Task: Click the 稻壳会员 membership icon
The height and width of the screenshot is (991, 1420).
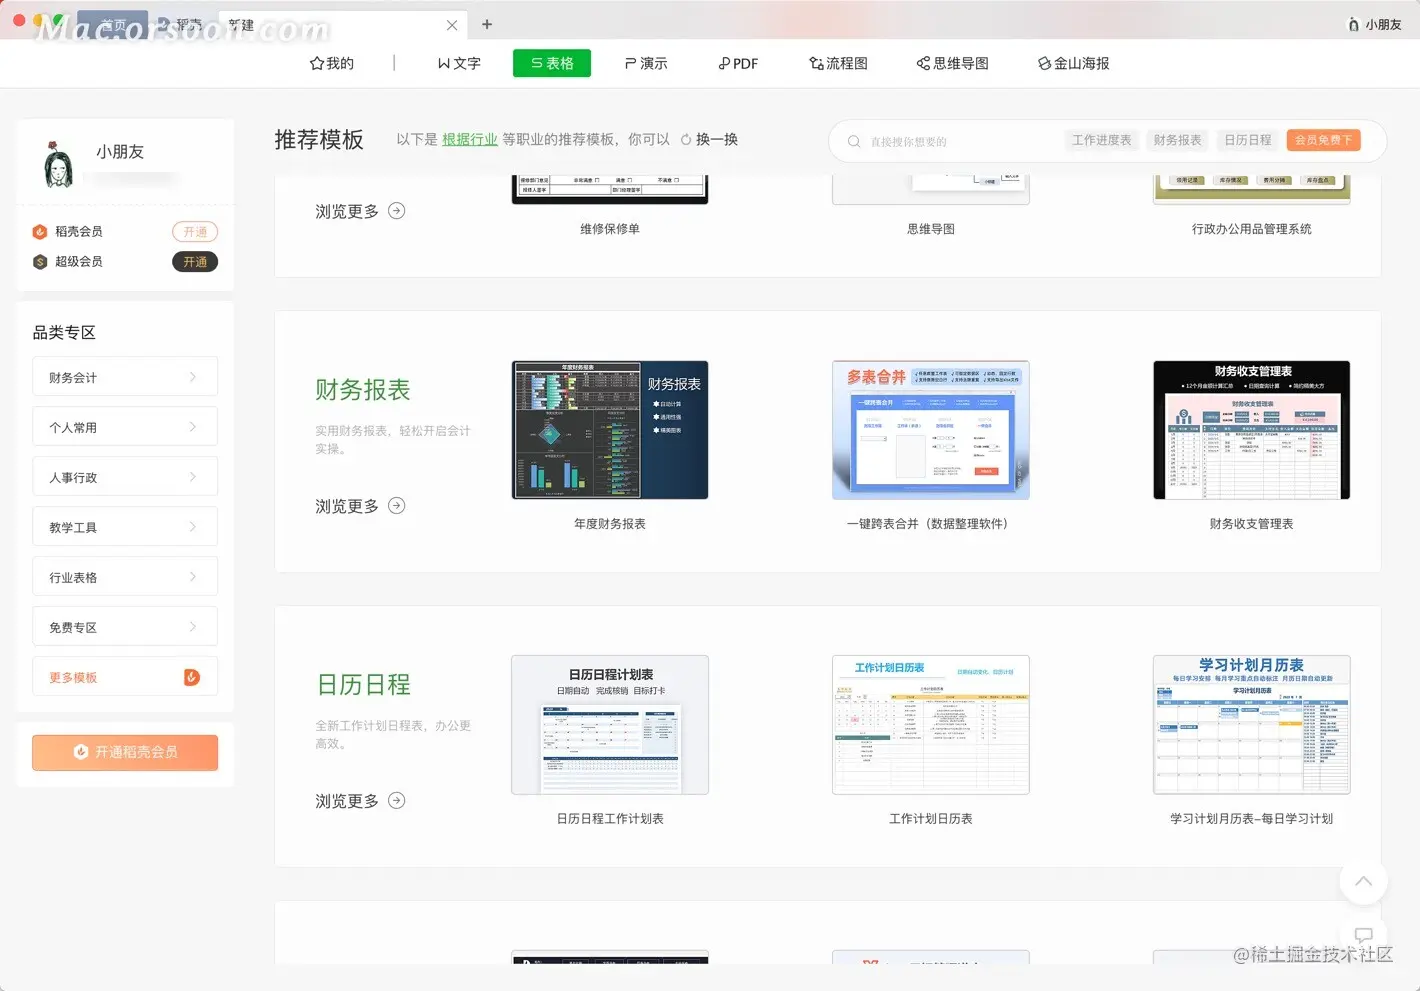Action: [40, 231]
